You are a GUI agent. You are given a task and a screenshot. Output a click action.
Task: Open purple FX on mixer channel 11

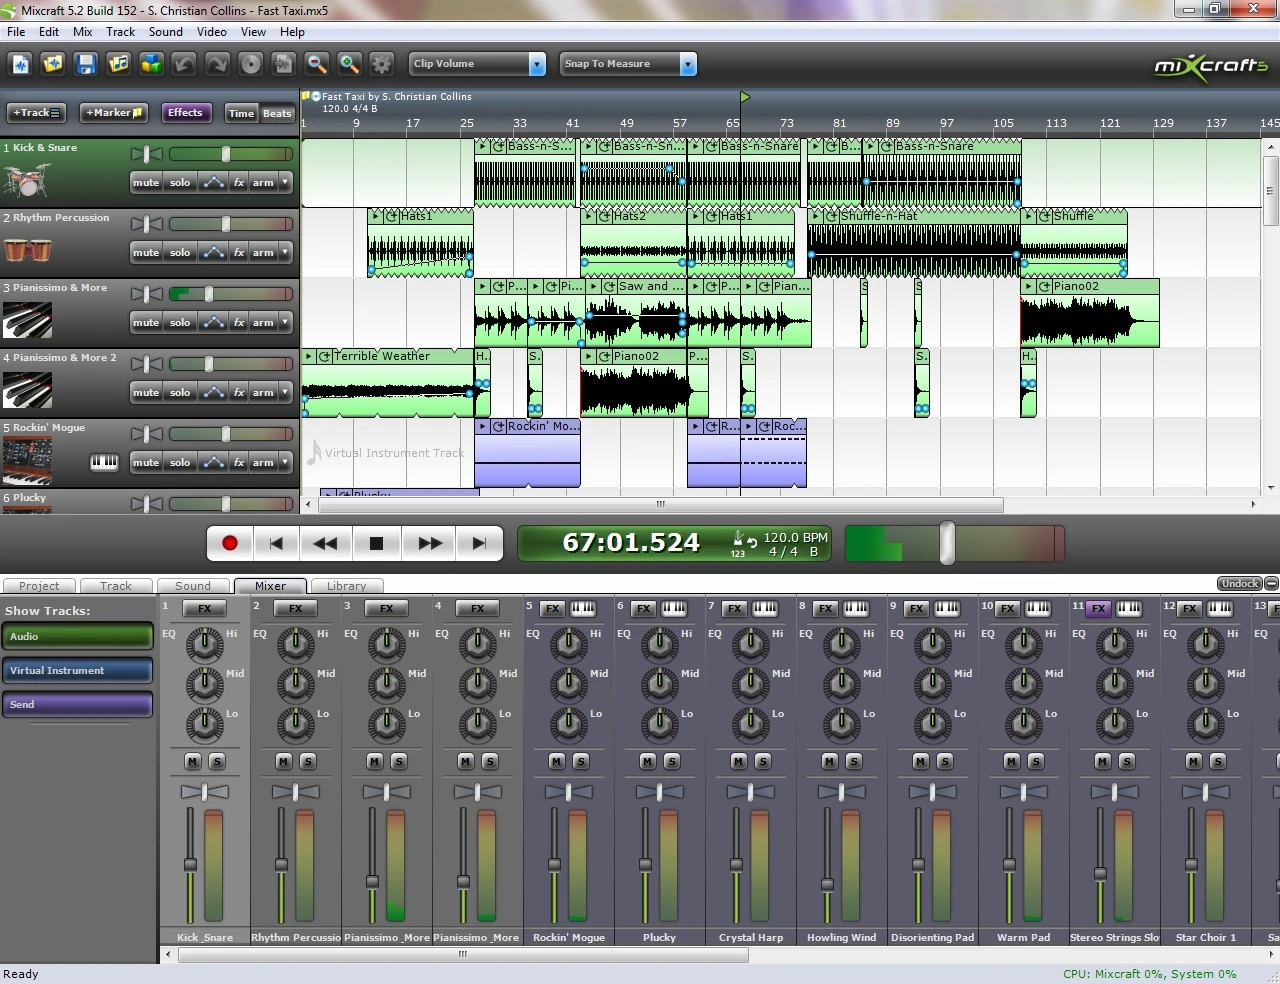(1098, 608)
